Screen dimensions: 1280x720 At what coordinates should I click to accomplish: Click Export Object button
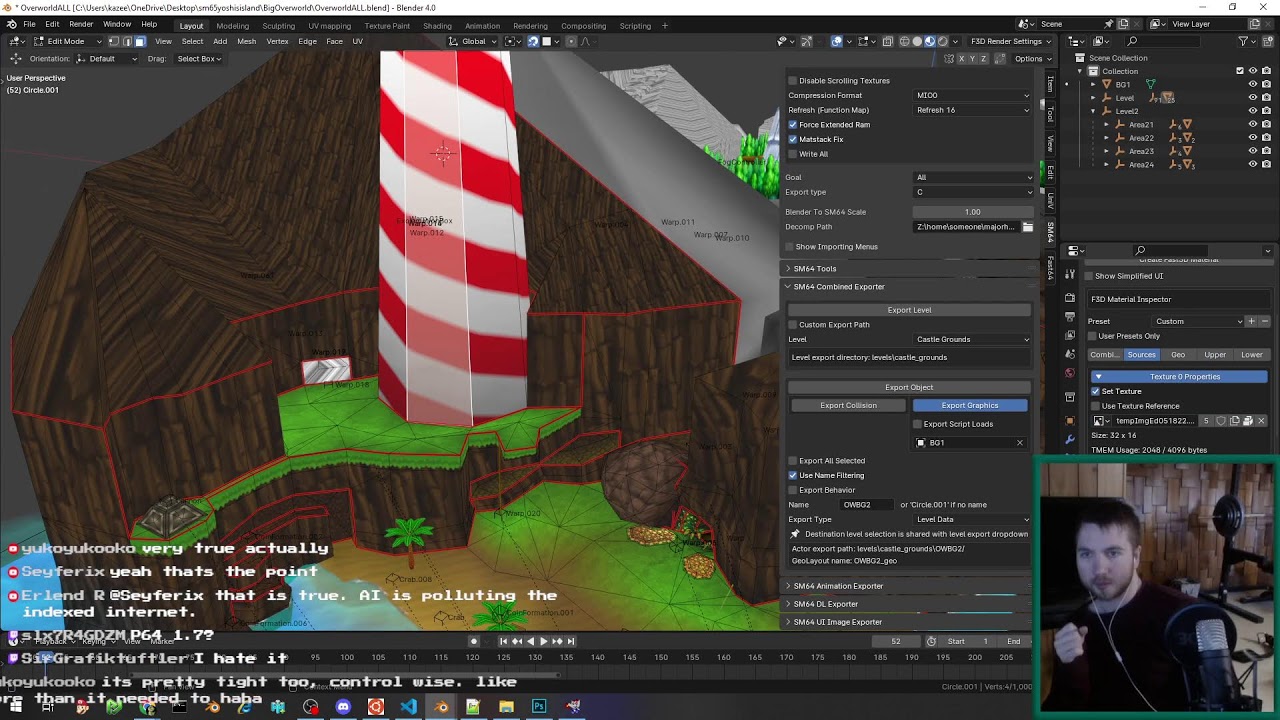pyautogui.click(x=909, y=387)
